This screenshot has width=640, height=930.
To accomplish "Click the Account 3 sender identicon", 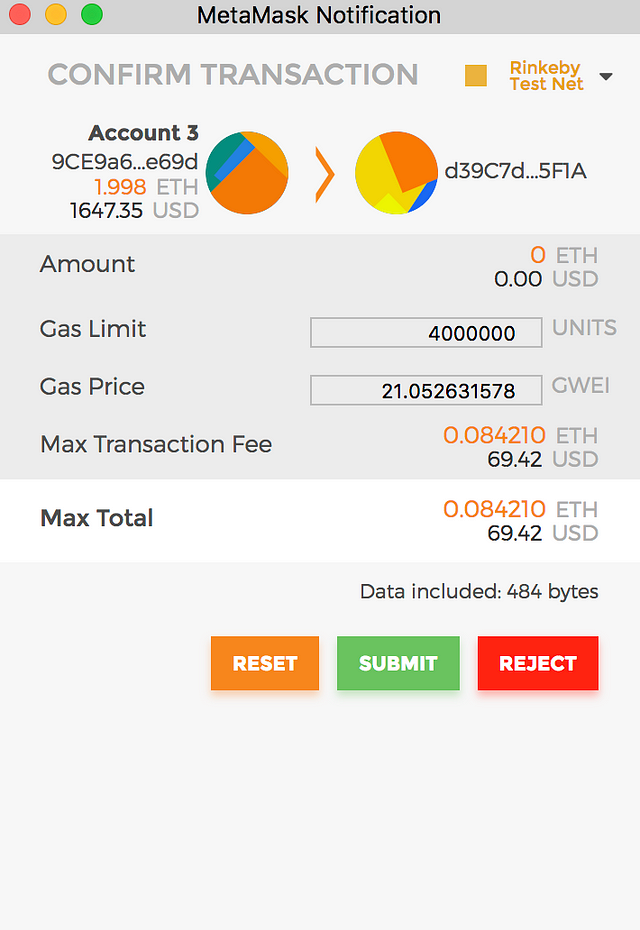I will [x=247, y=173].
